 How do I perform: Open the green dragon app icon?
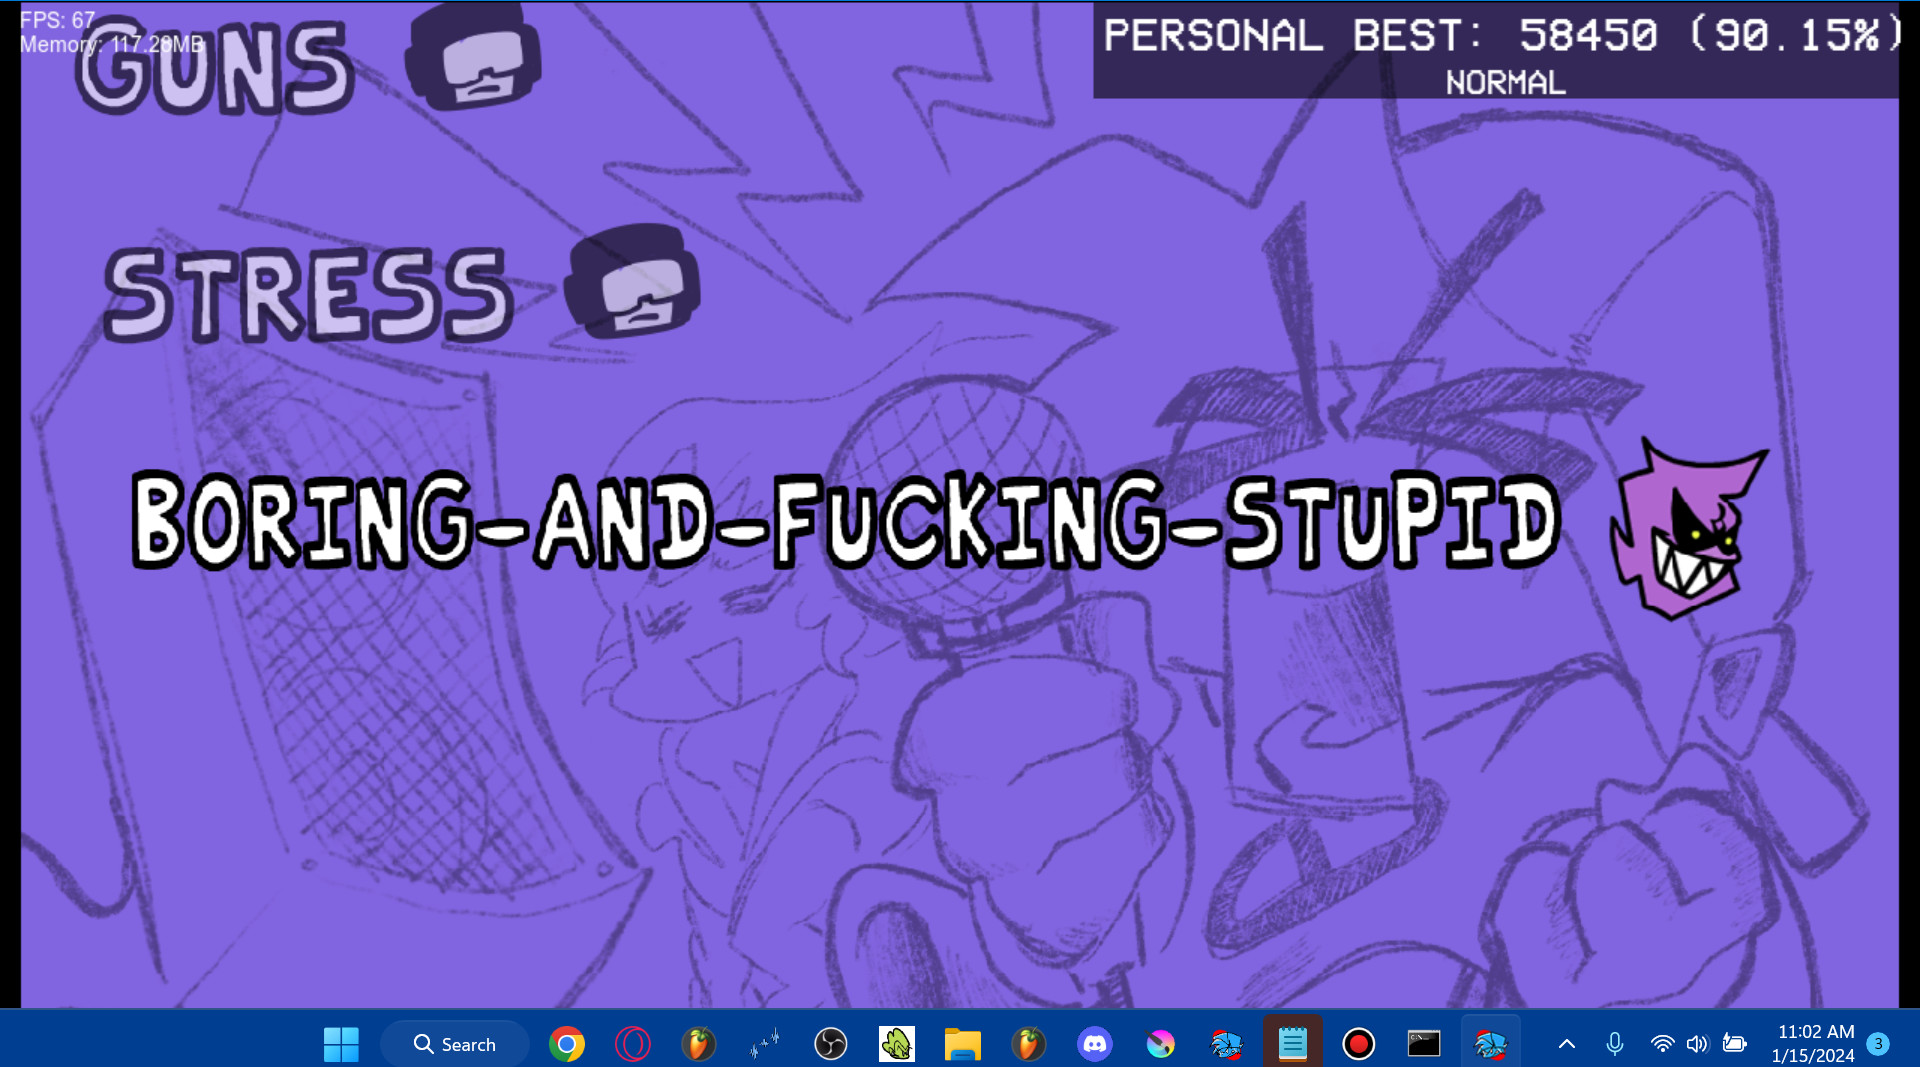[897, 1044]
